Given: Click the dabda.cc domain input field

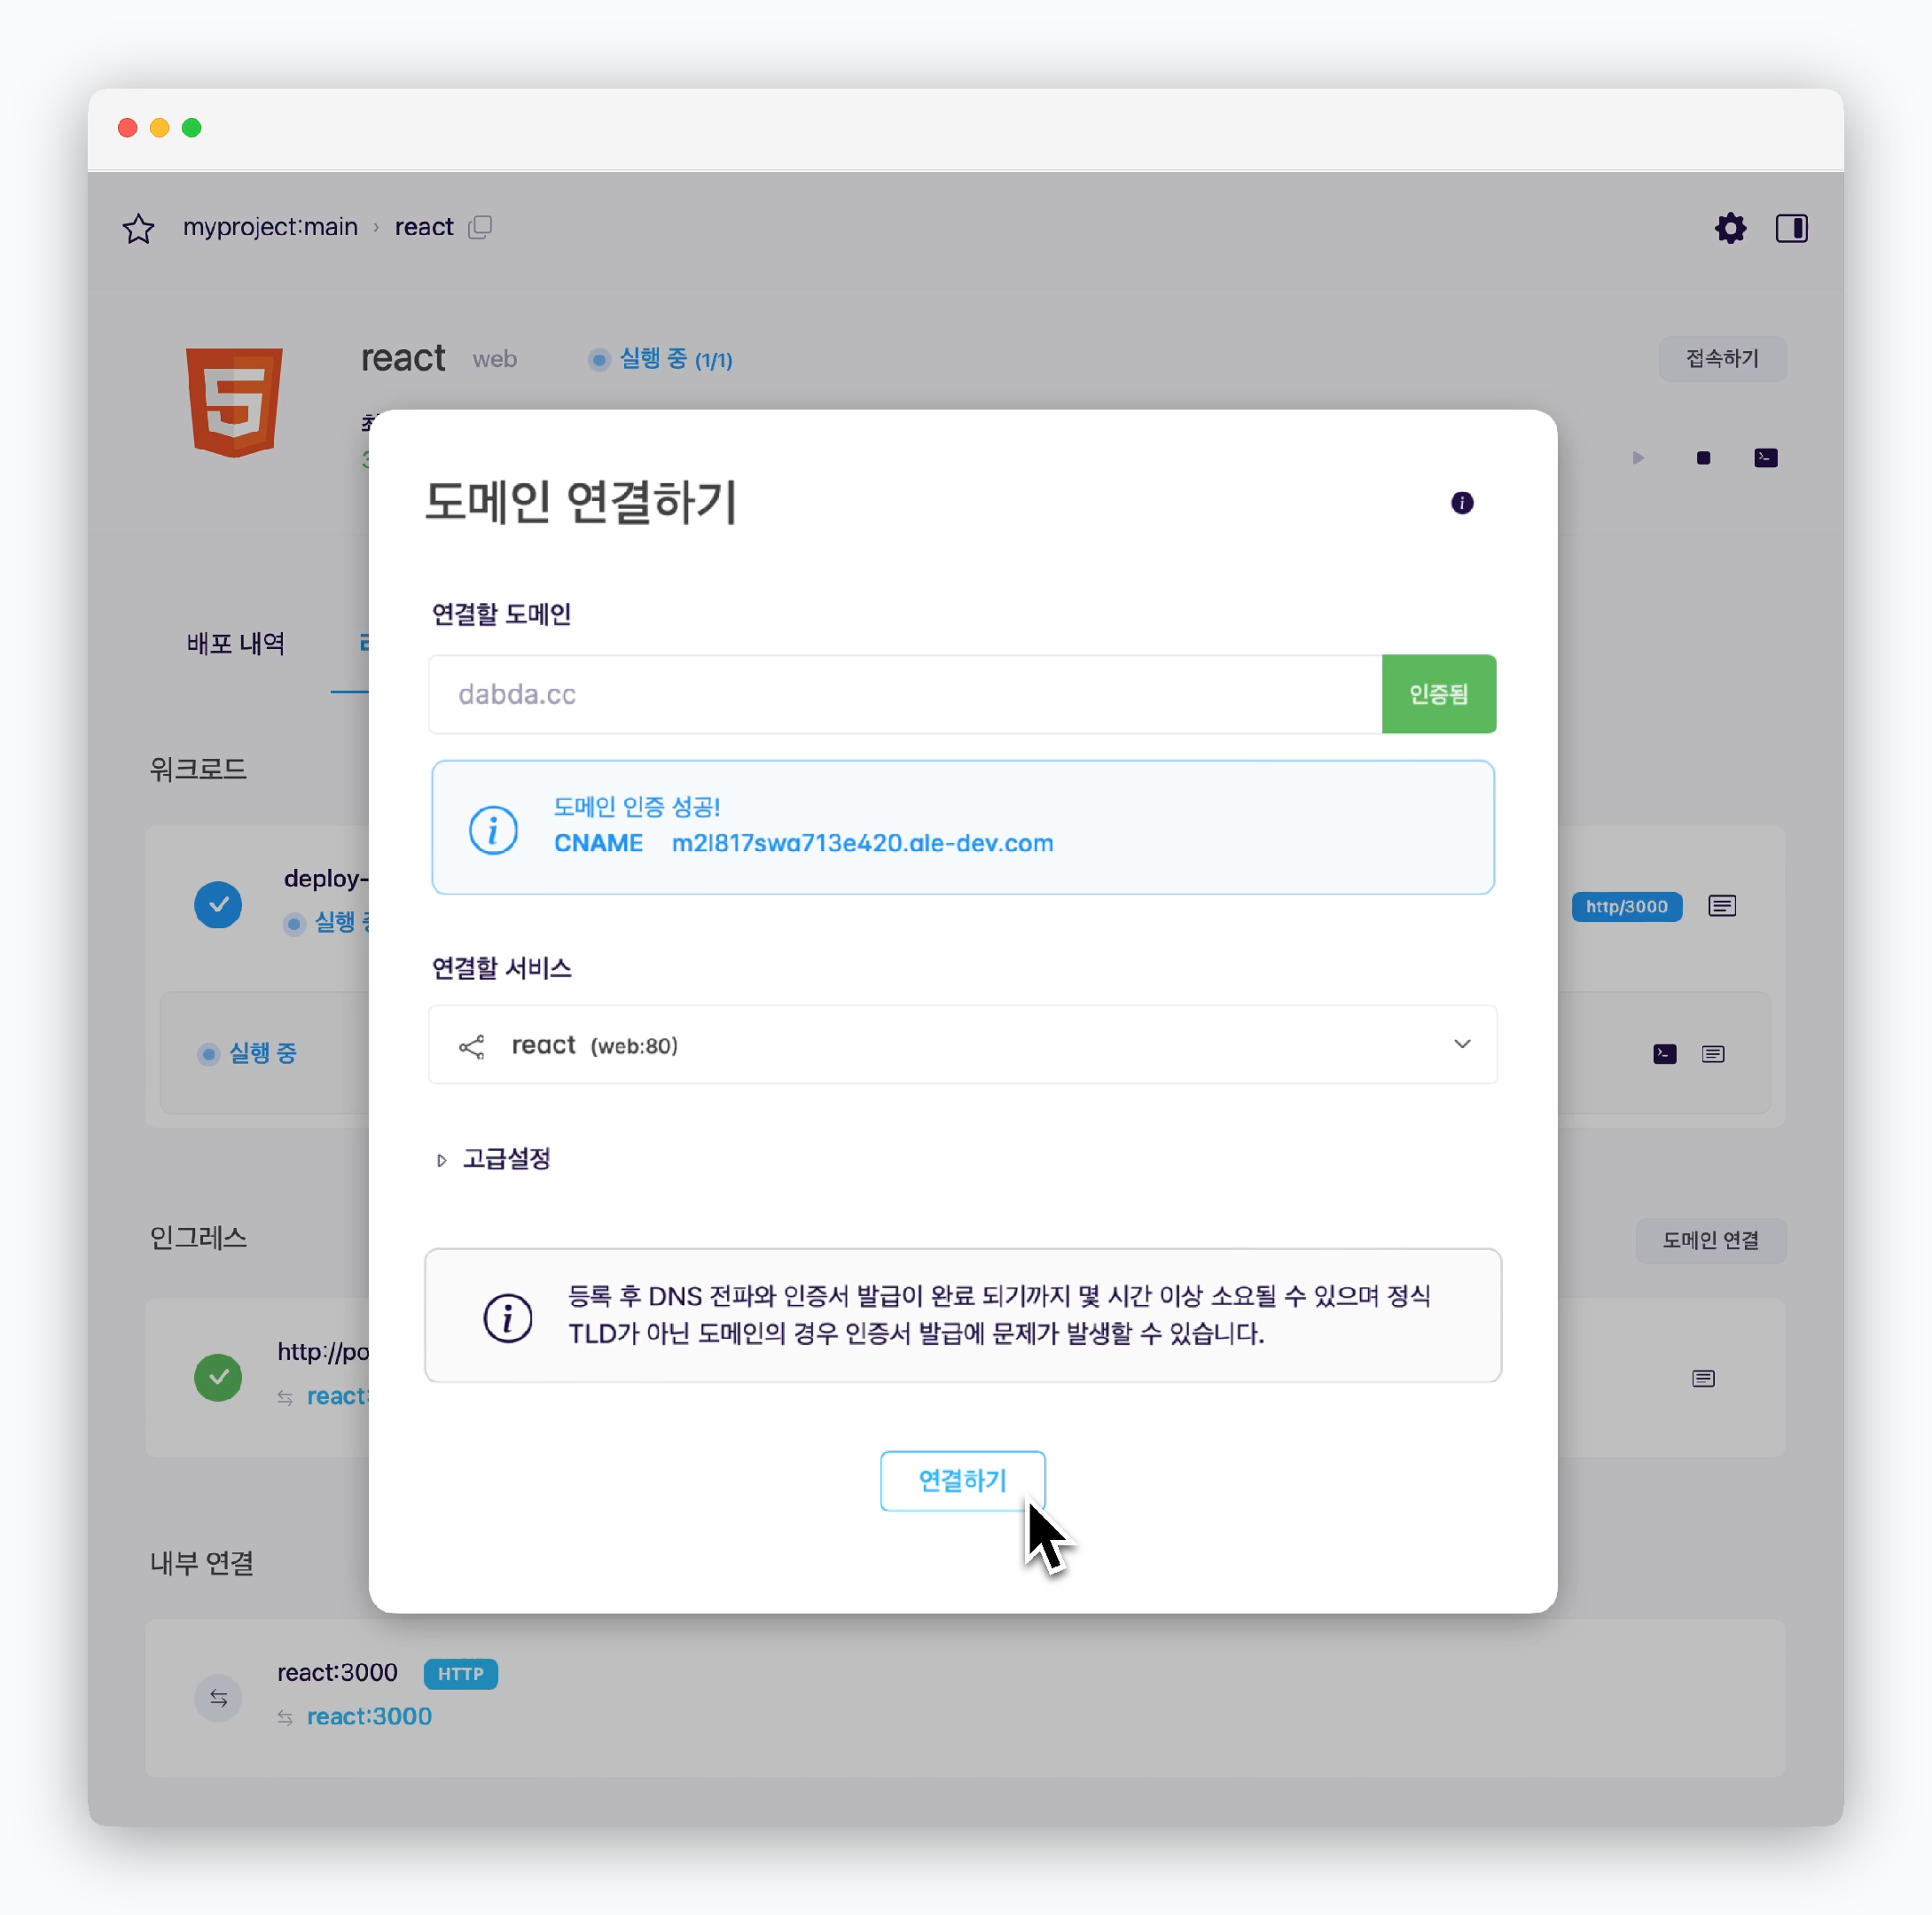Looking at the screenshot, I should tap(905, 694).
